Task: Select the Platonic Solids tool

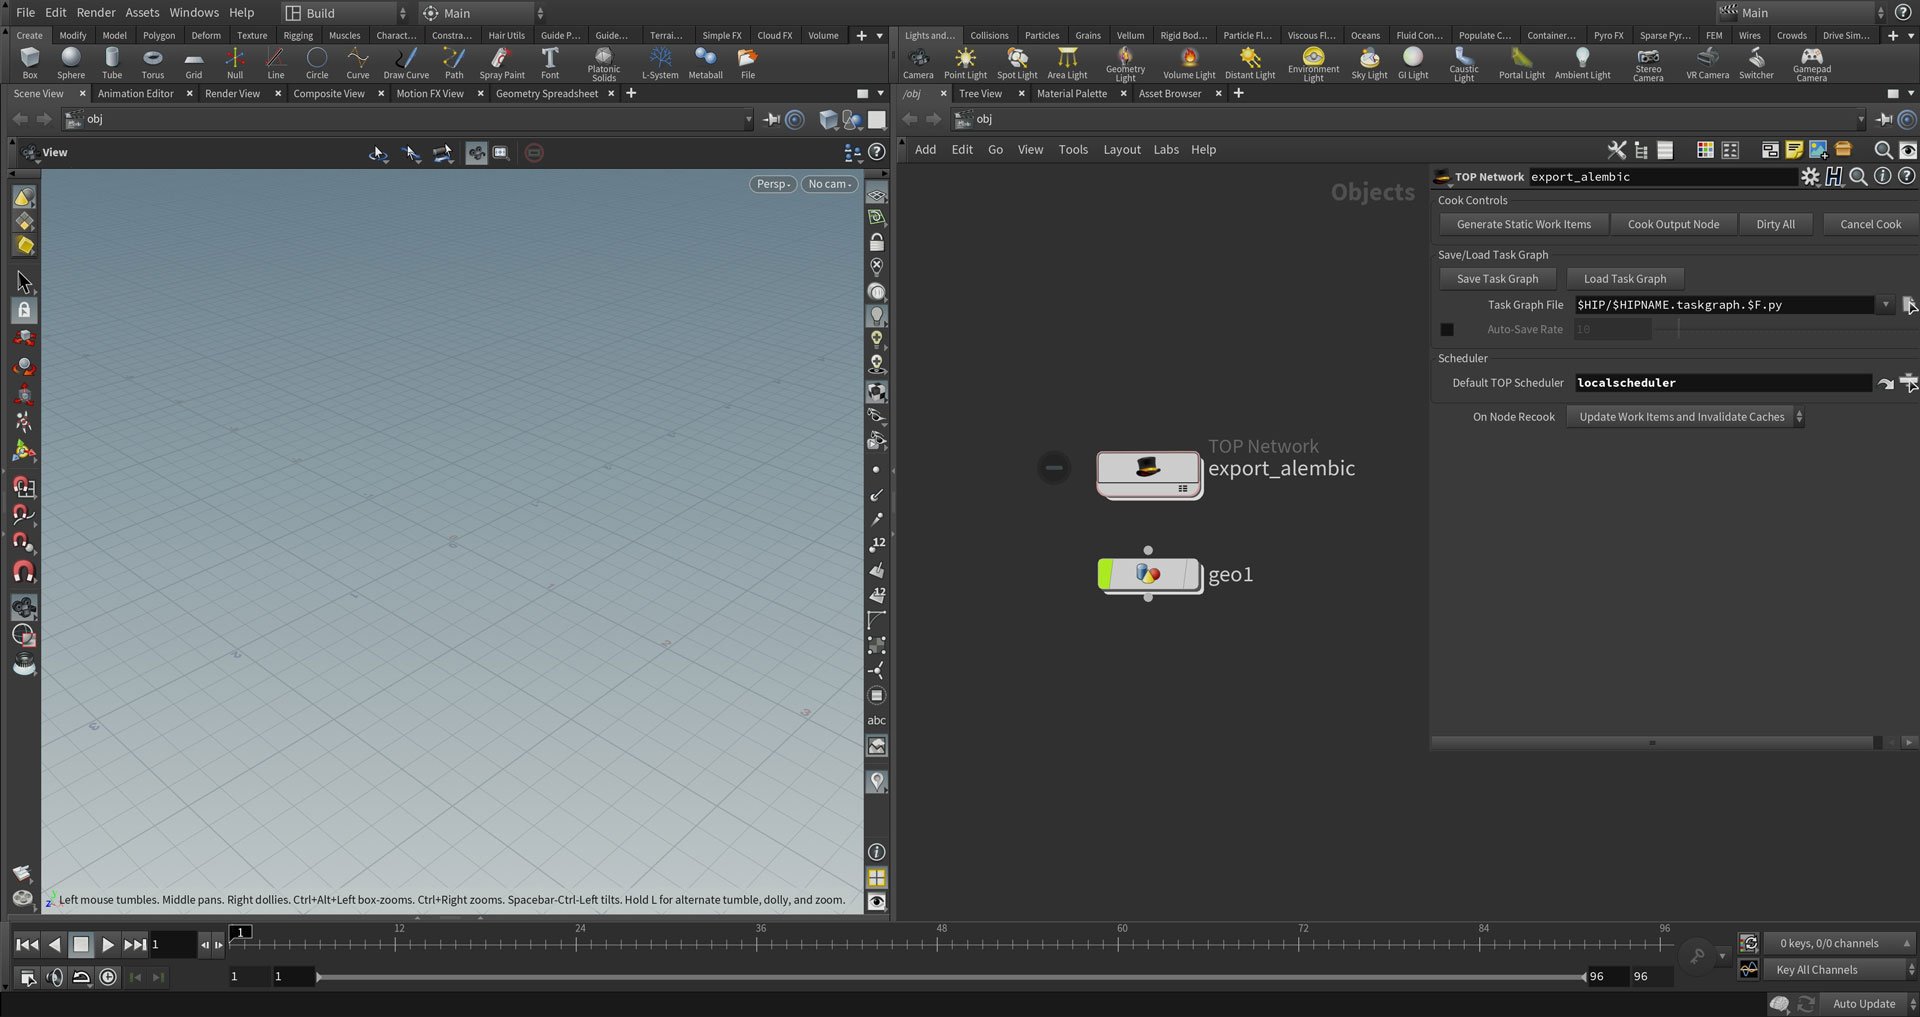Action: (604, 64)
